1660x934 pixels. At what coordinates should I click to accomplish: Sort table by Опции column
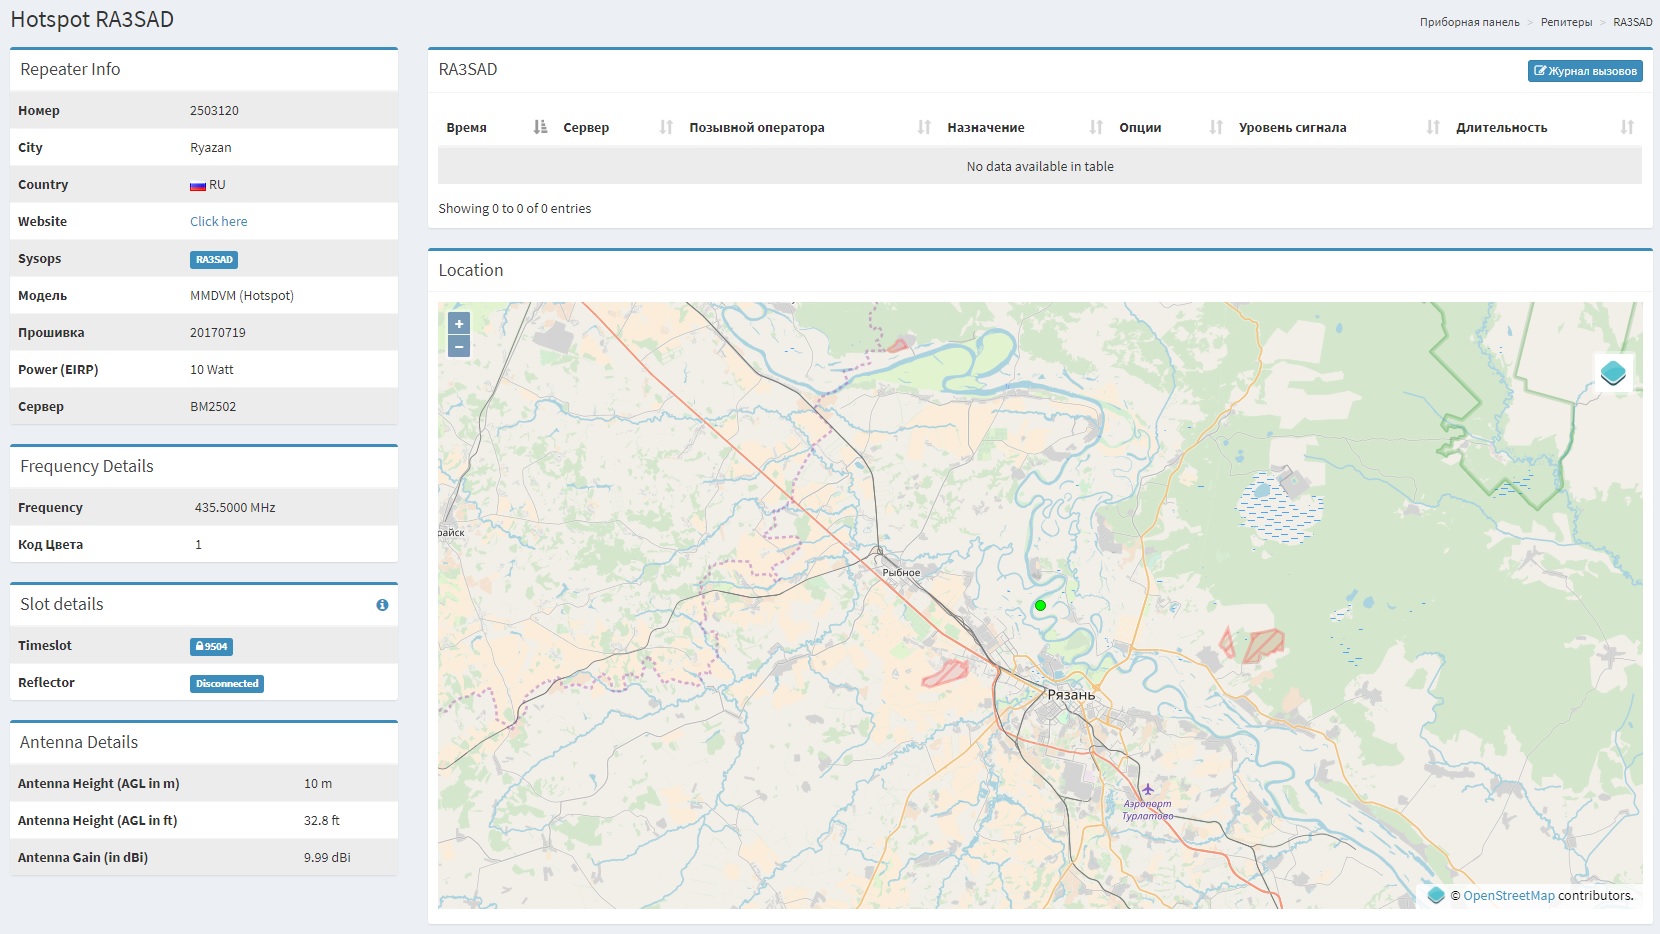pyautogui.click(x=1170, y=127)
